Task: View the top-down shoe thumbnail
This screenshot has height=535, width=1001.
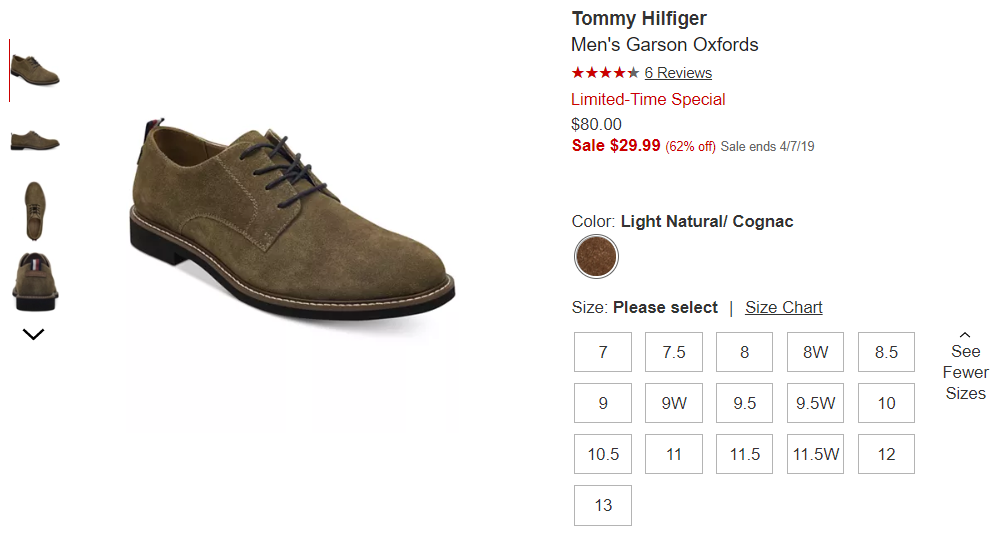Action: pyautogui.click(x=34, y=211)
